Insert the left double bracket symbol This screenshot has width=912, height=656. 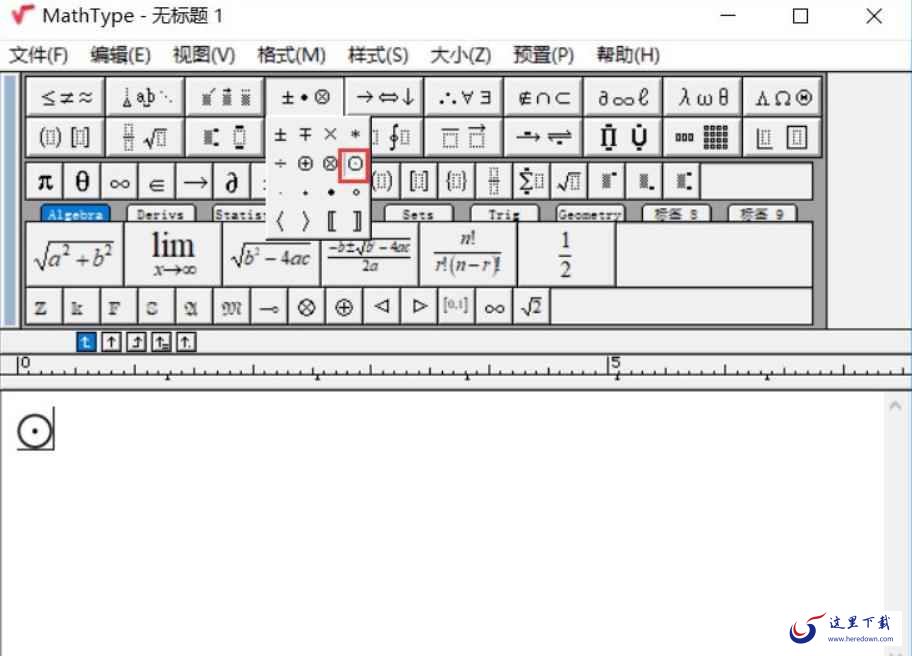click(330, 222)
